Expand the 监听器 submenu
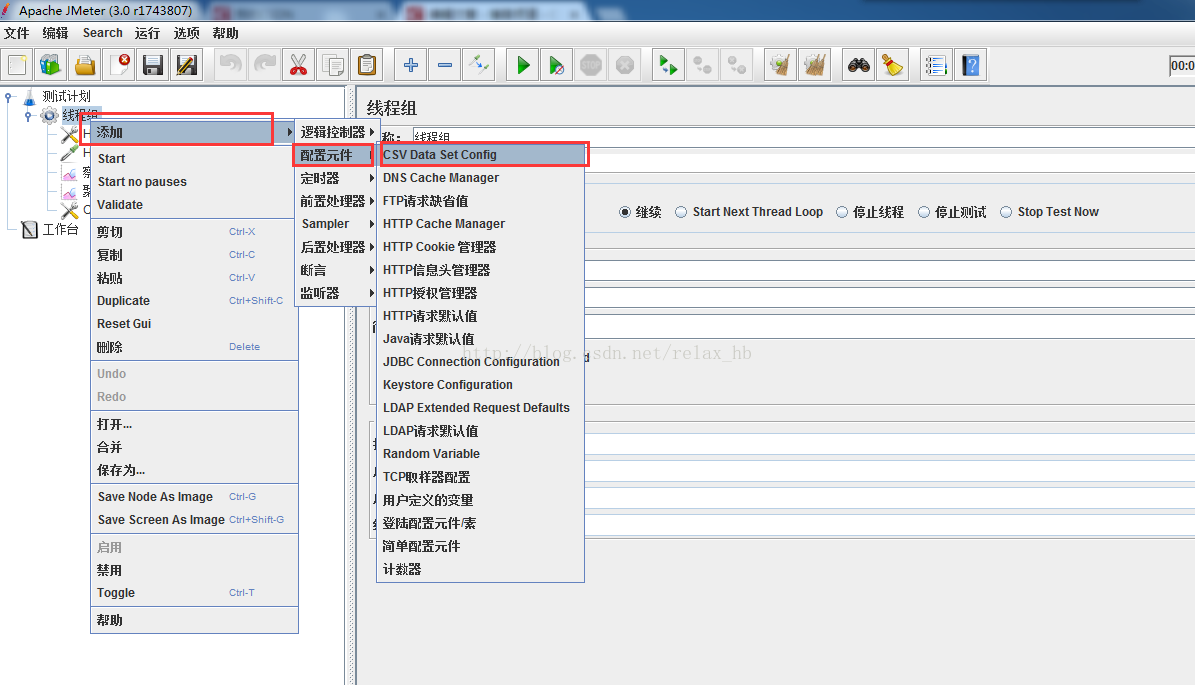Image resolution: width=1195 pixels, height=685 pixels. 337,293
